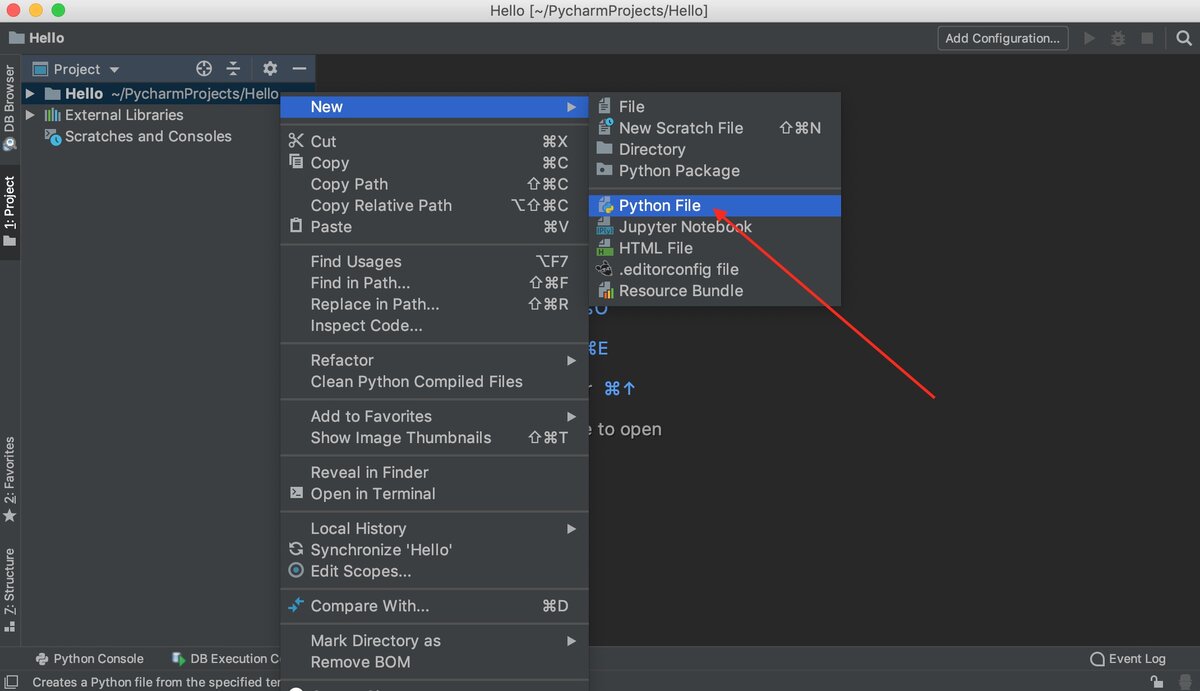Click the Compare With arrows icon
Image resolution: width=1200 pixels, height=691 pixels.
(295, 605)
